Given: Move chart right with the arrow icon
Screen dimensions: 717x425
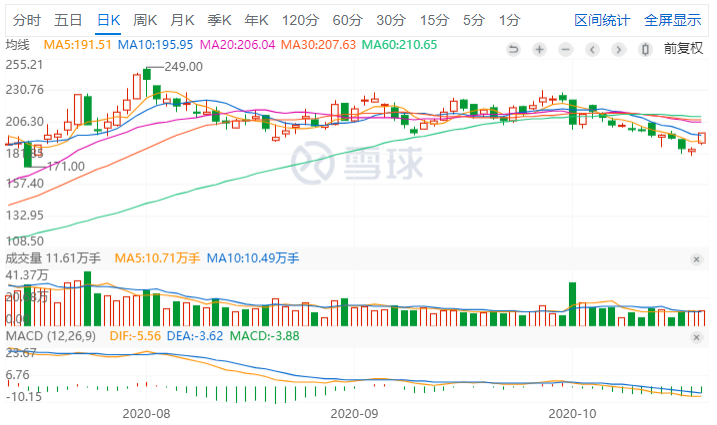Looking at the screenshot, I should tap(619, 49).
